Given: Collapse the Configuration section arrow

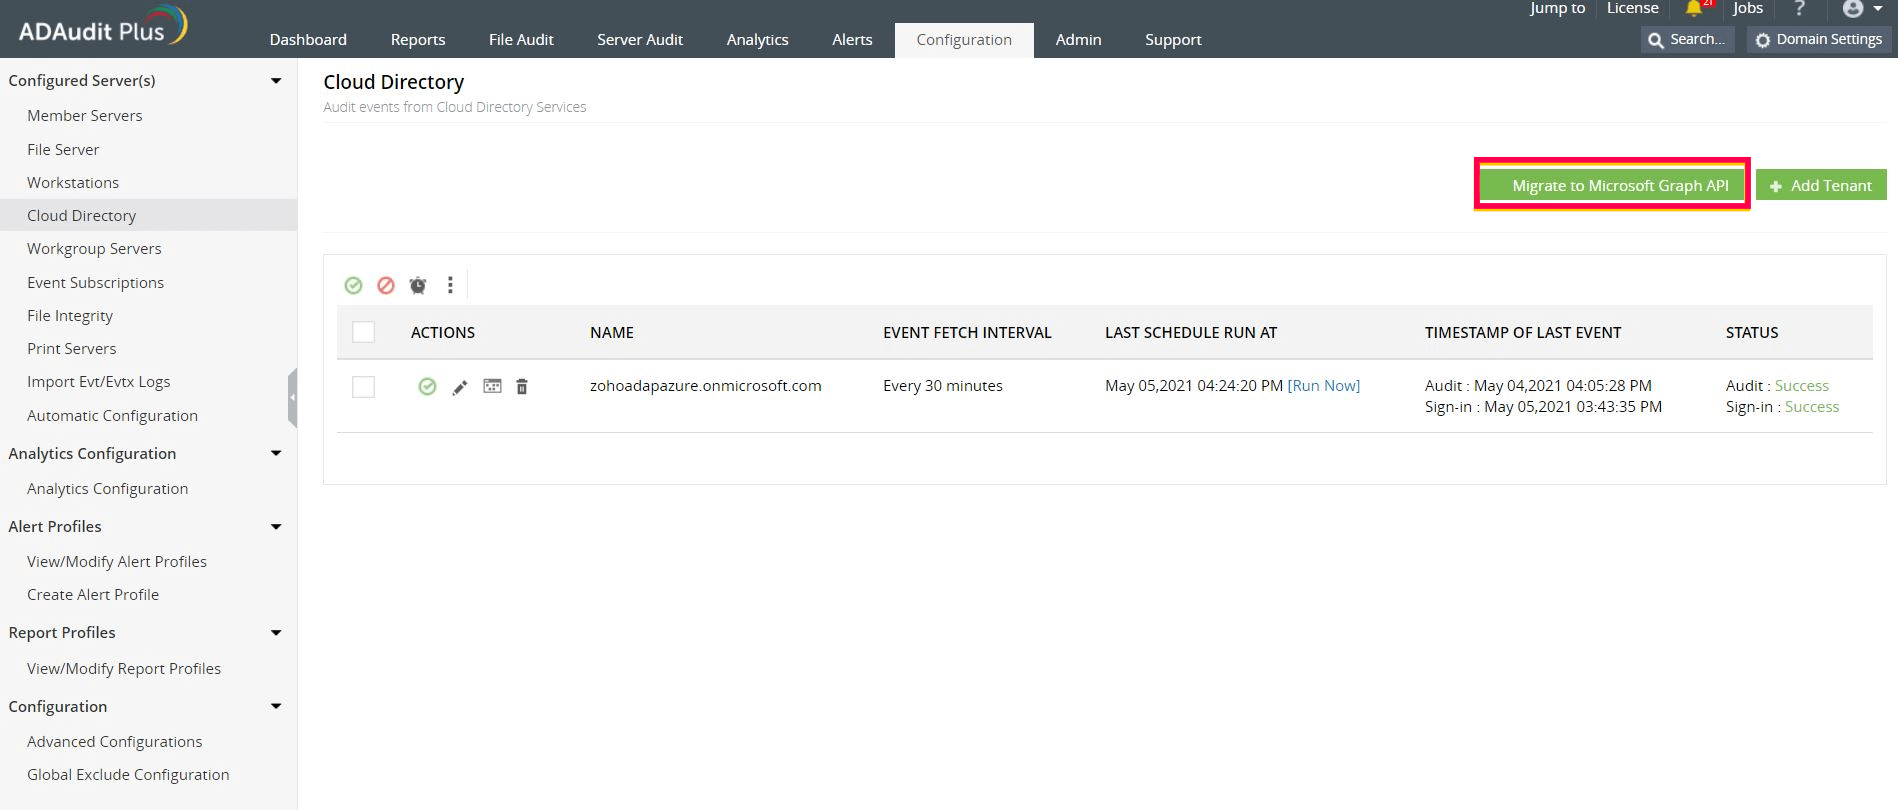Looking at the screenshot, I should click(x=276, y=707).
